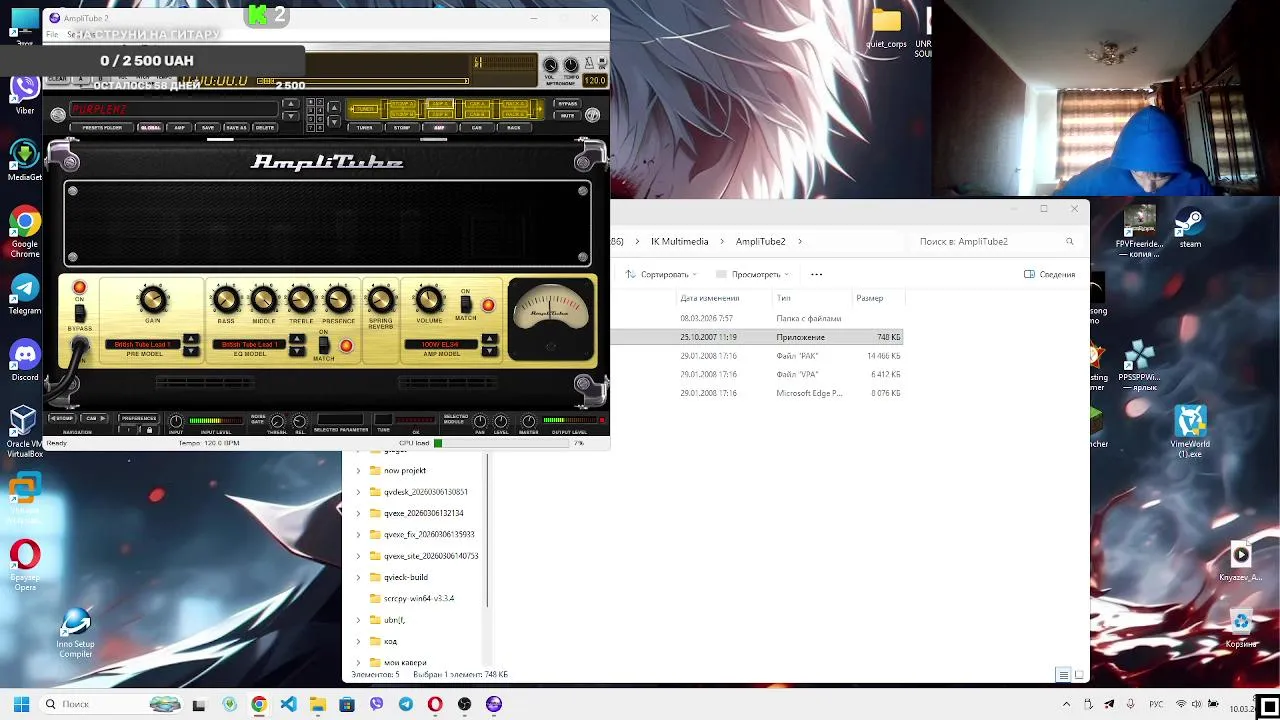Expand the qvdesk_20260306130851 folder
Screen dimensions: 1280x720
tap(358, 492)
